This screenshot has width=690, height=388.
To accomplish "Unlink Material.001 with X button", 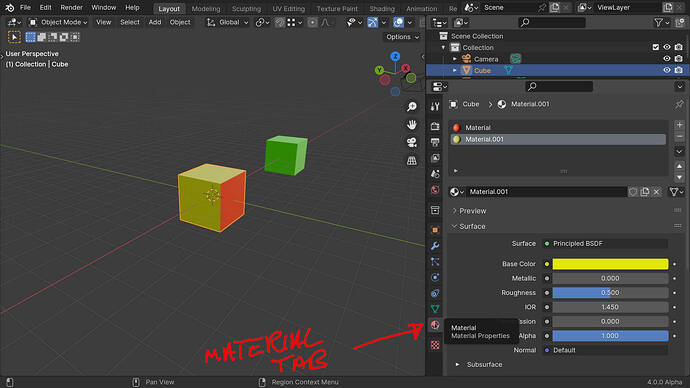I will [x=657, y=192].
